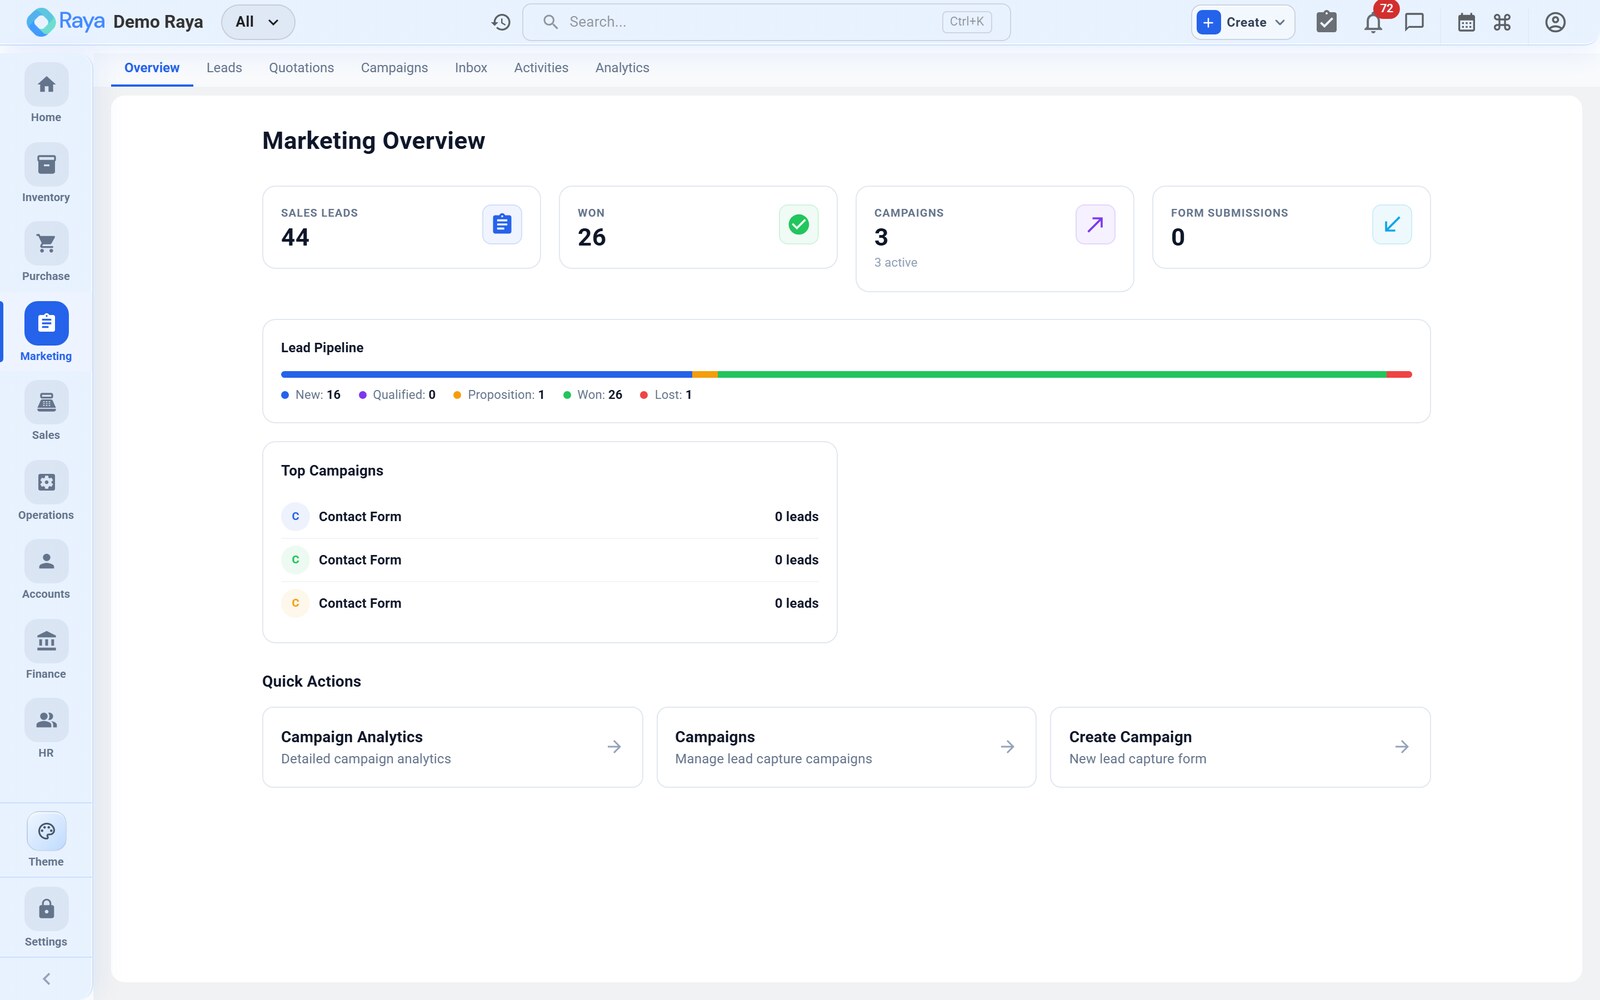Screen dimensions: 1600x1000
Task: Click the 'Lost: 1' pipeline legend
Action: pyautogui.click(x=666, y=395)
